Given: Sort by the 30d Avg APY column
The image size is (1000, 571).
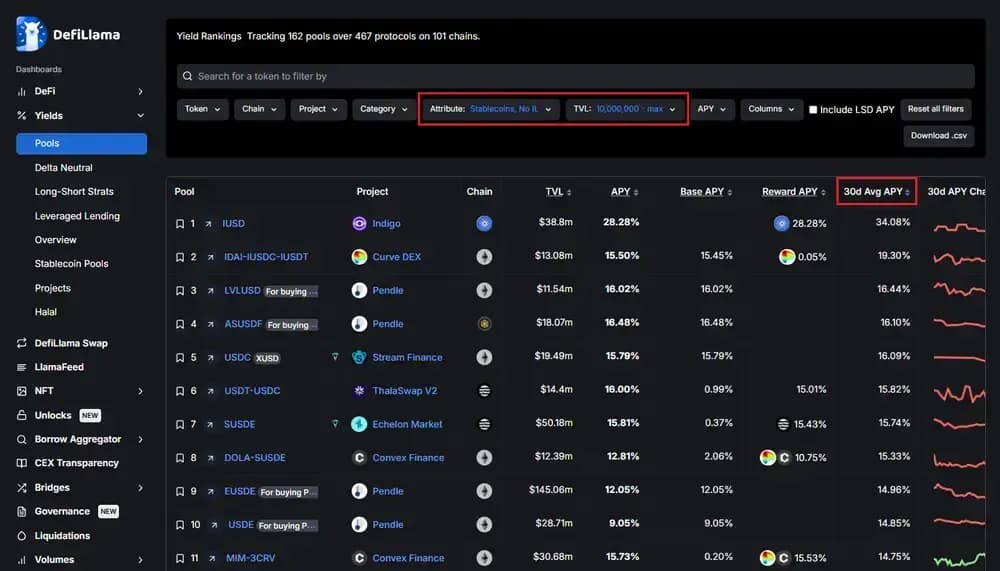Looking at the screenshot, I should (876, 192).
